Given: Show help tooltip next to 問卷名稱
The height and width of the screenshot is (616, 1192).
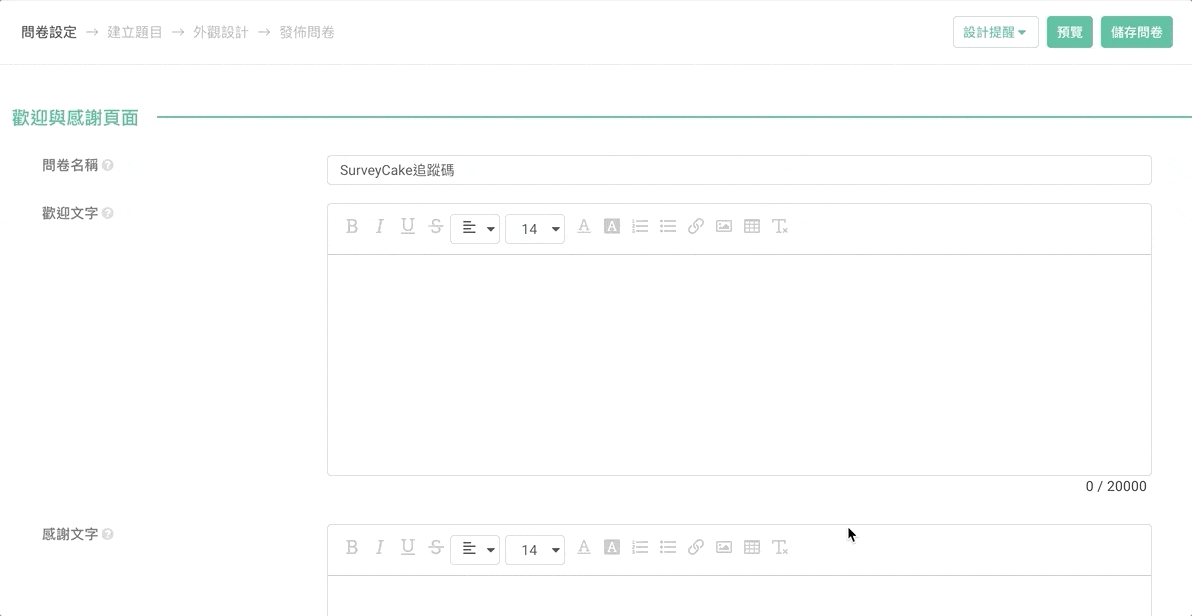Looking at the screenshot, I should (108, 165).
